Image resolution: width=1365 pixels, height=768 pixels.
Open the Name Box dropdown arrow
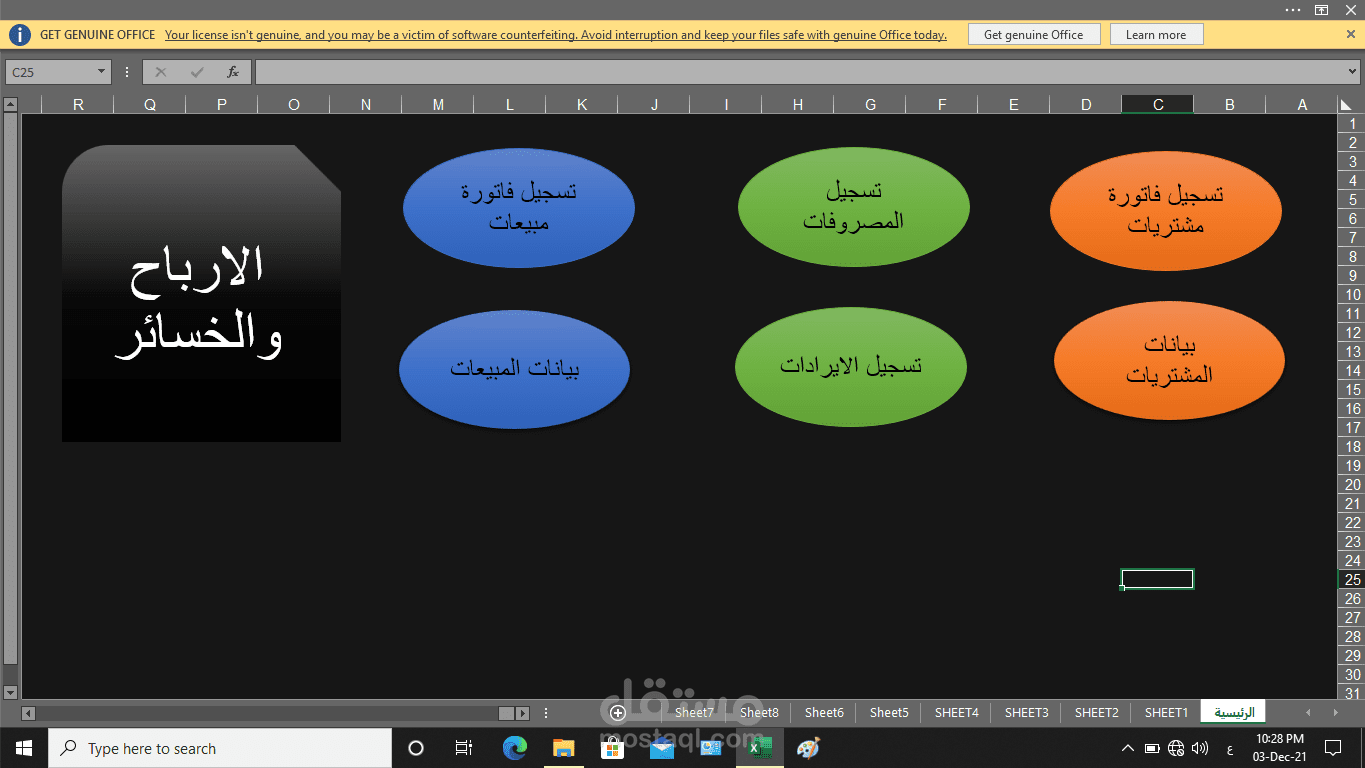tap(102, 72)
